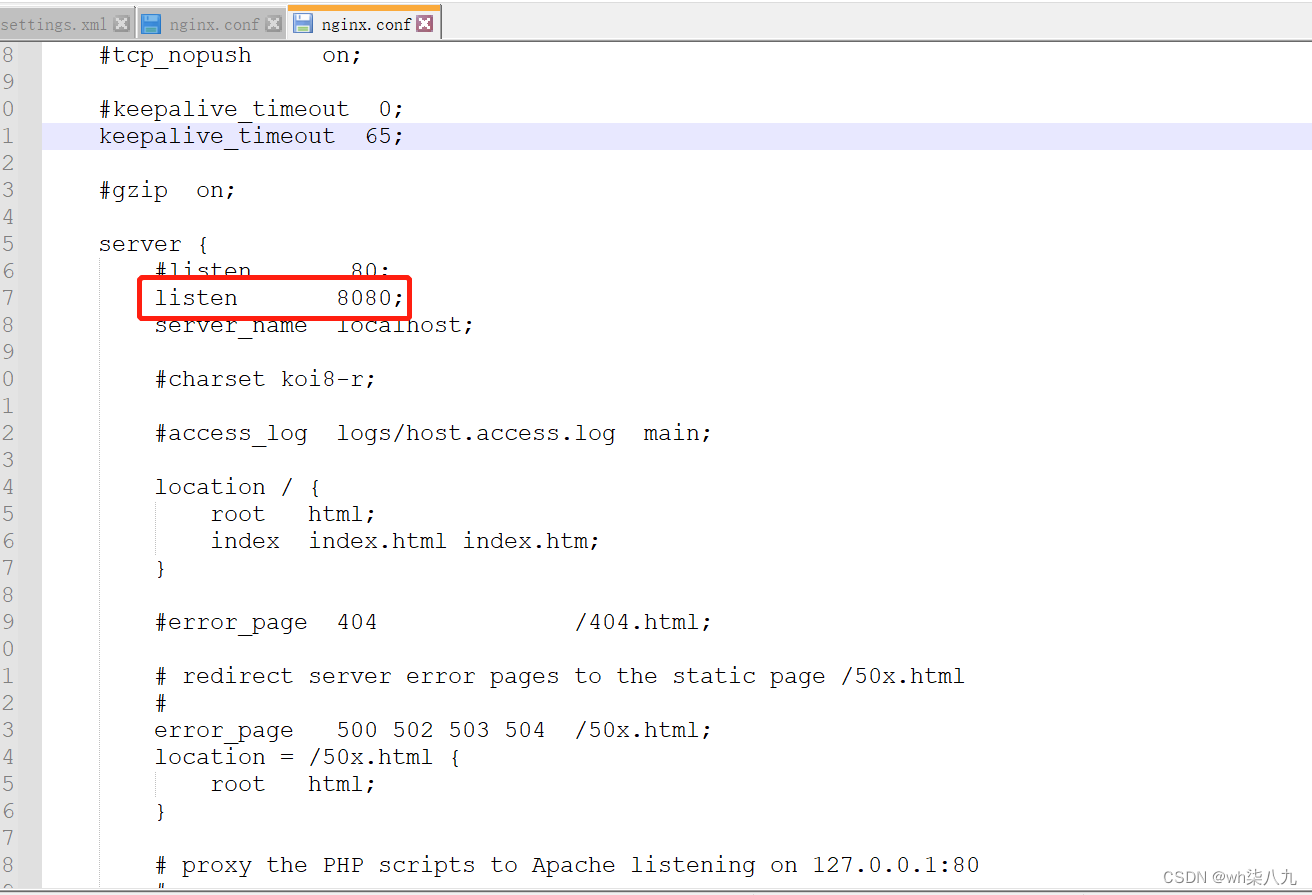This screenshot has width=1312, height=895.
Task: Click the value 65 after keepalive_timeout
Action: point(379,137)
